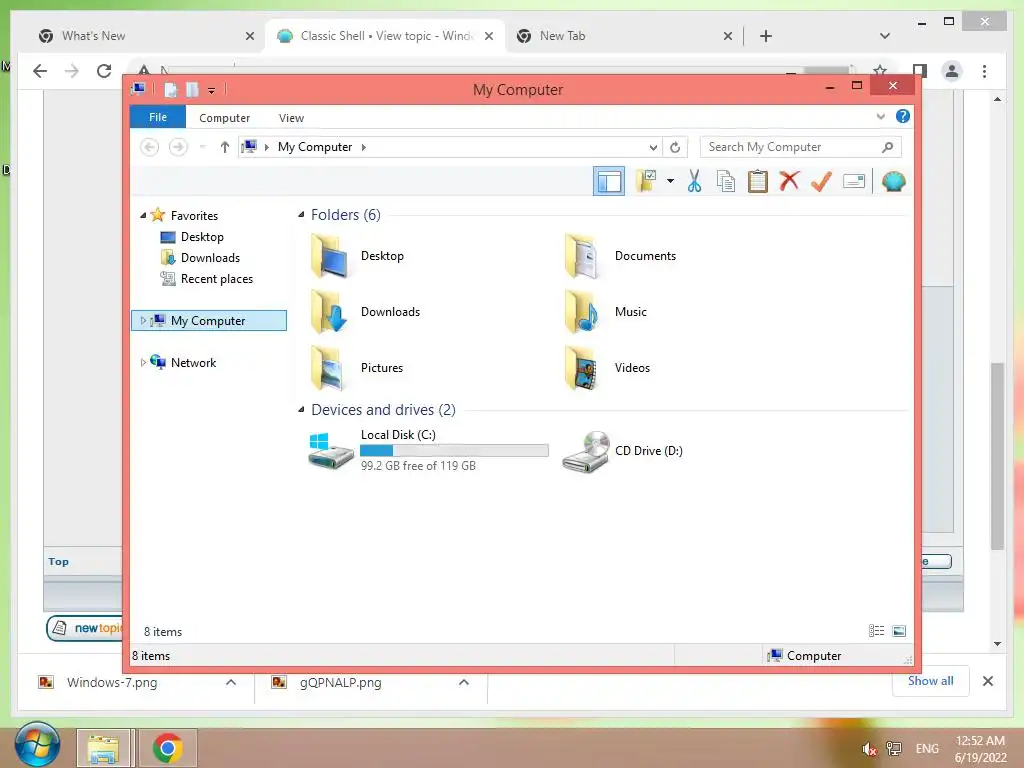Click Explorer Back navigation arrow
The width and height of the screenshot is (1024, 768).
point(150,147)
